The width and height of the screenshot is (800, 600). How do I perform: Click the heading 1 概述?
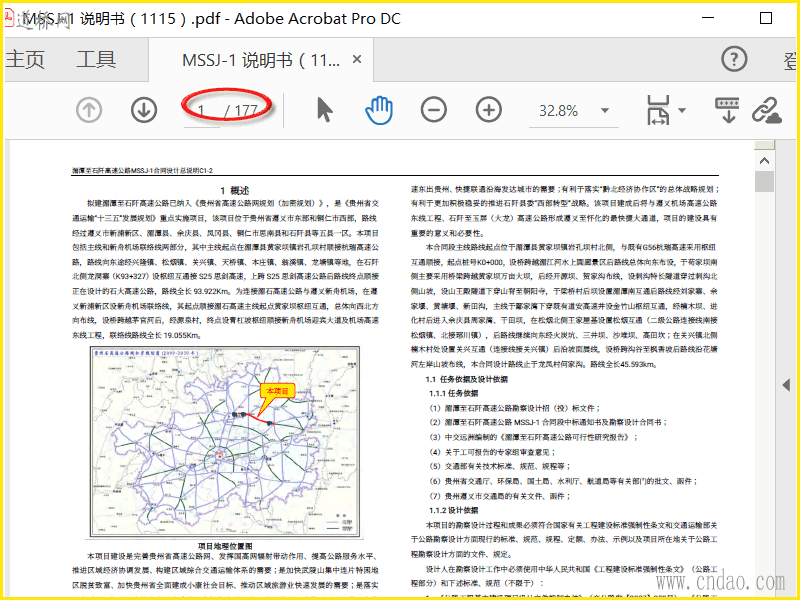point(235,190)
